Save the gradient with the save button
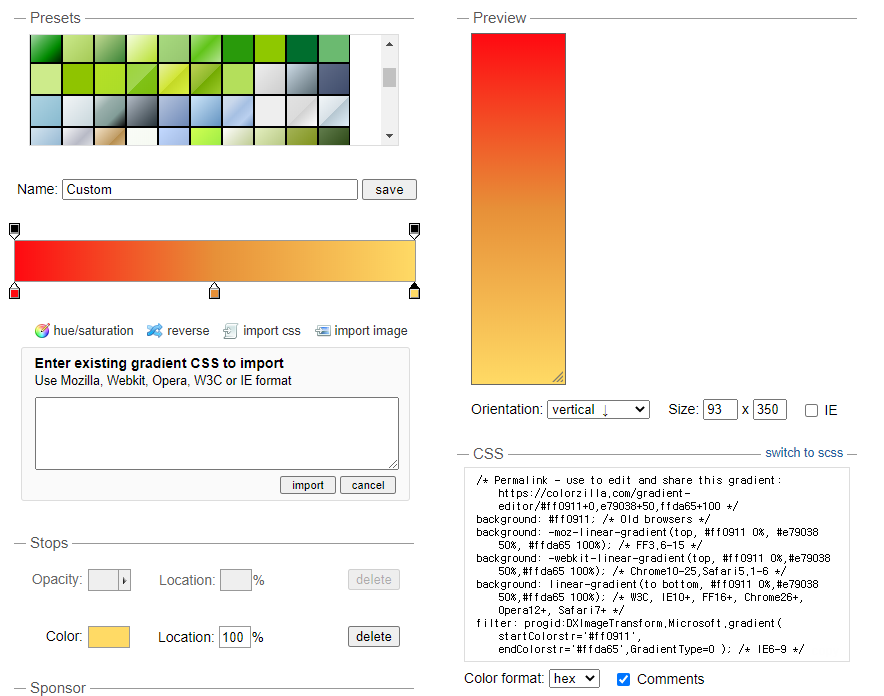Screen dimensions: 884x696 [389, 189]
